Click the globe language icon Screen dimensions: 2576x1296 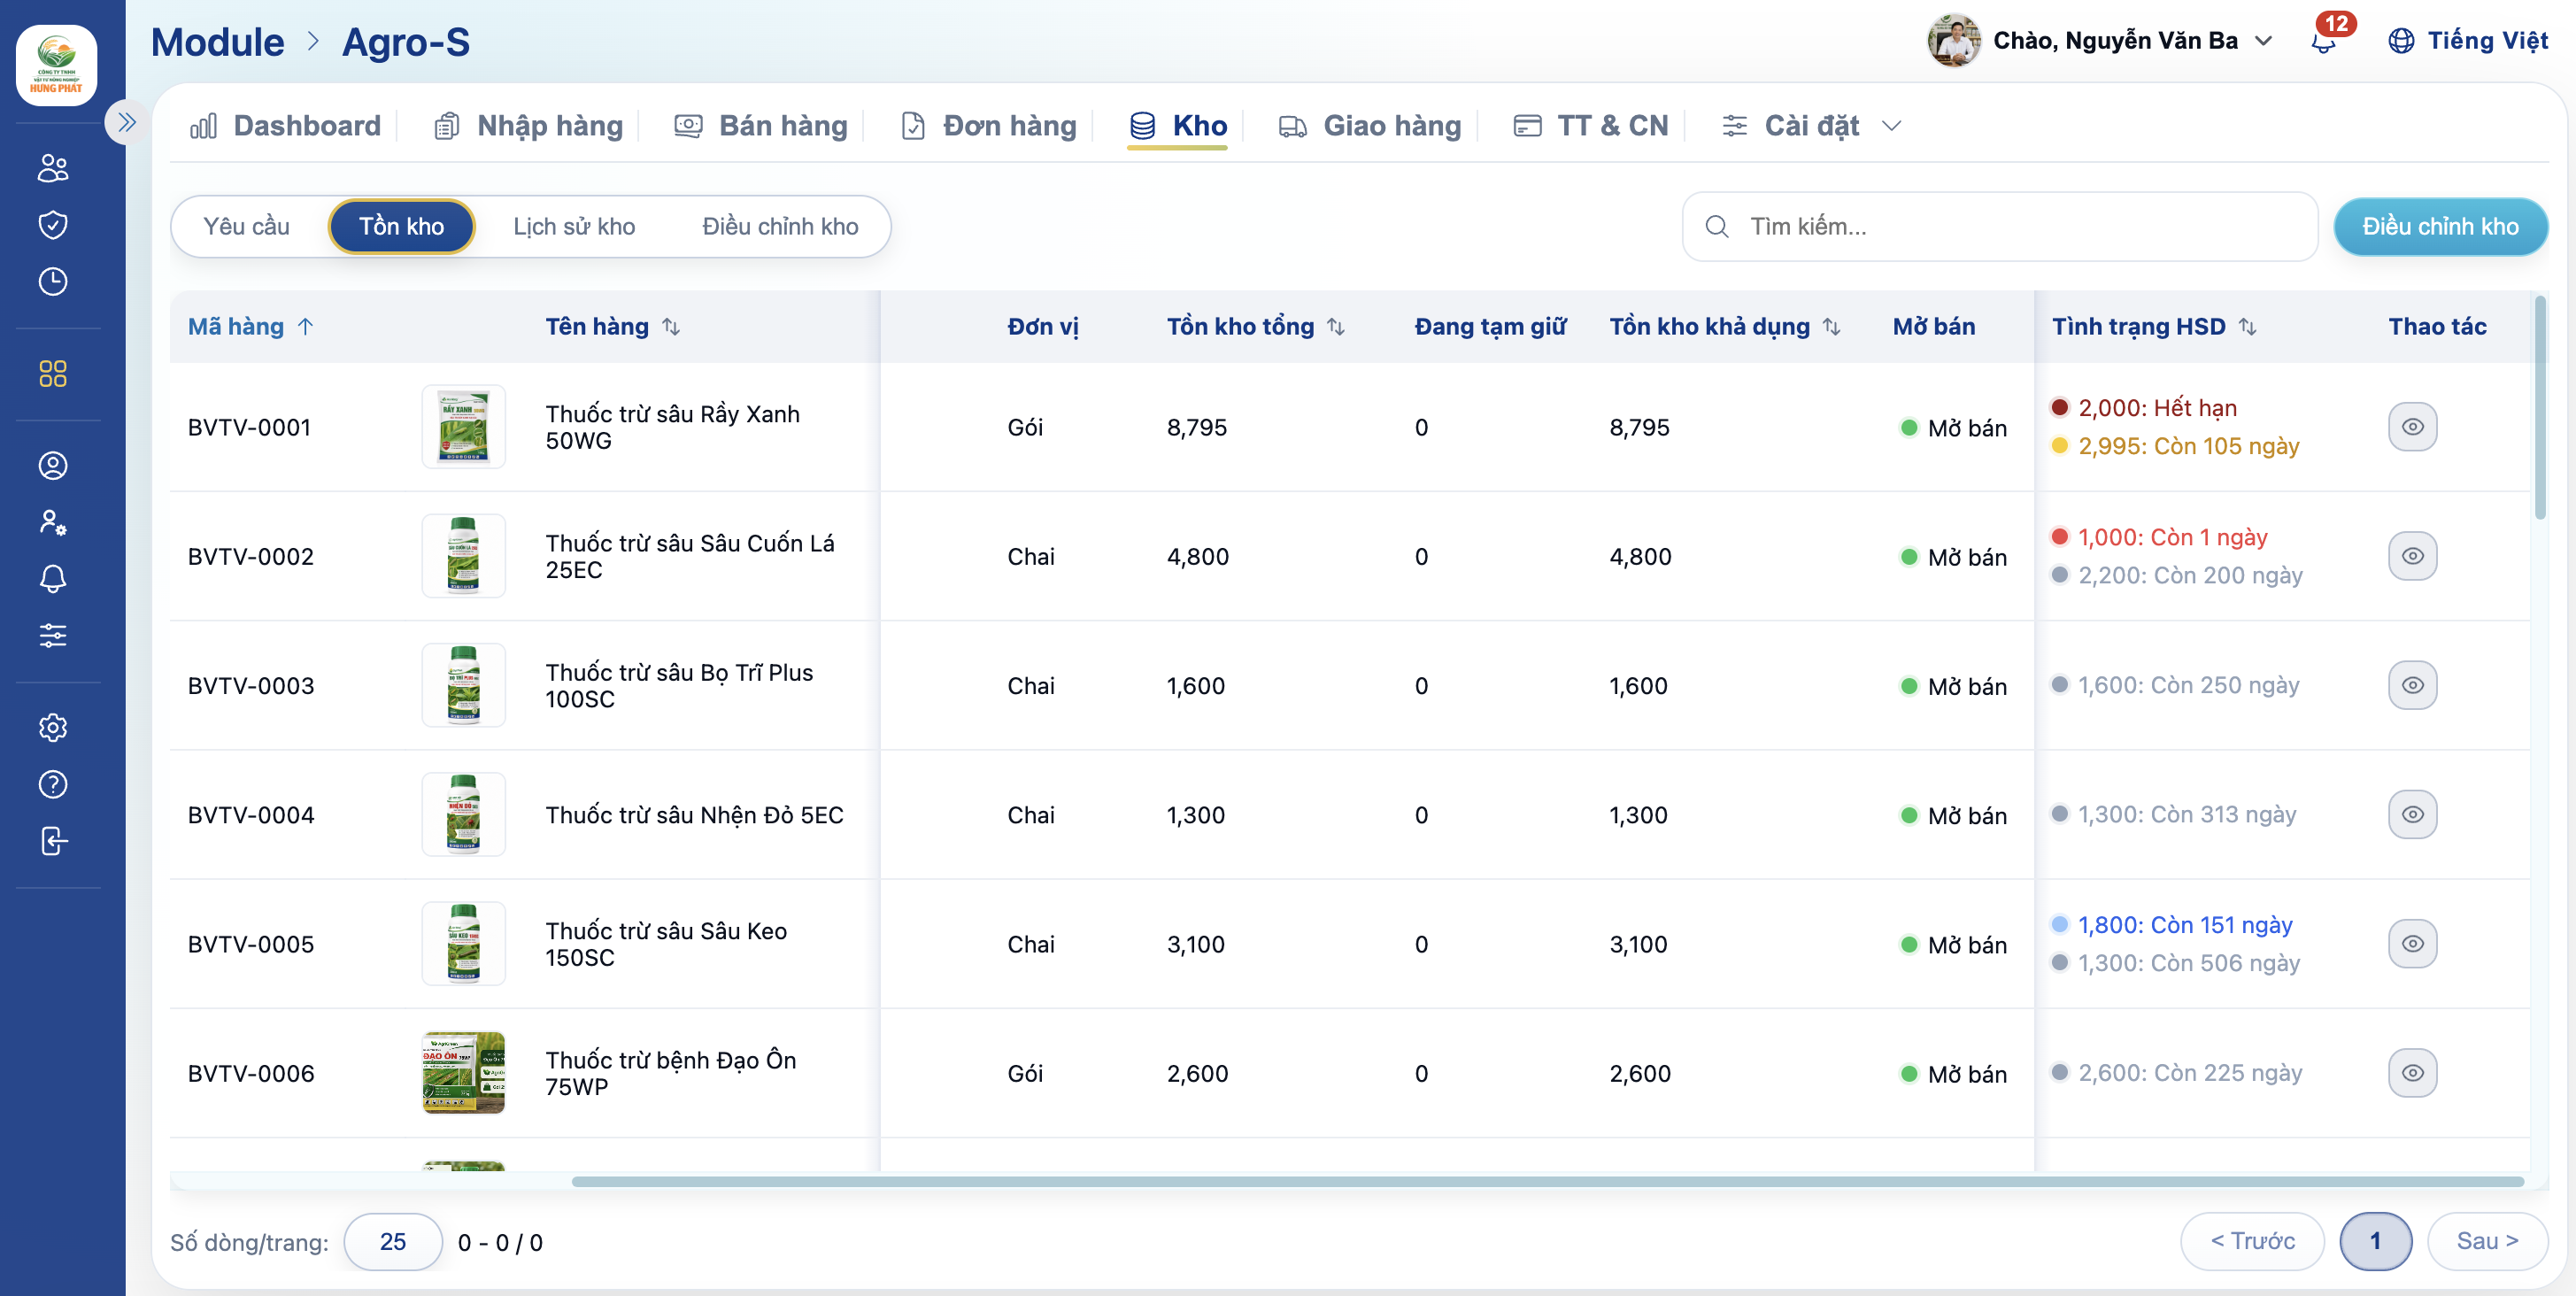(2400, 41)
